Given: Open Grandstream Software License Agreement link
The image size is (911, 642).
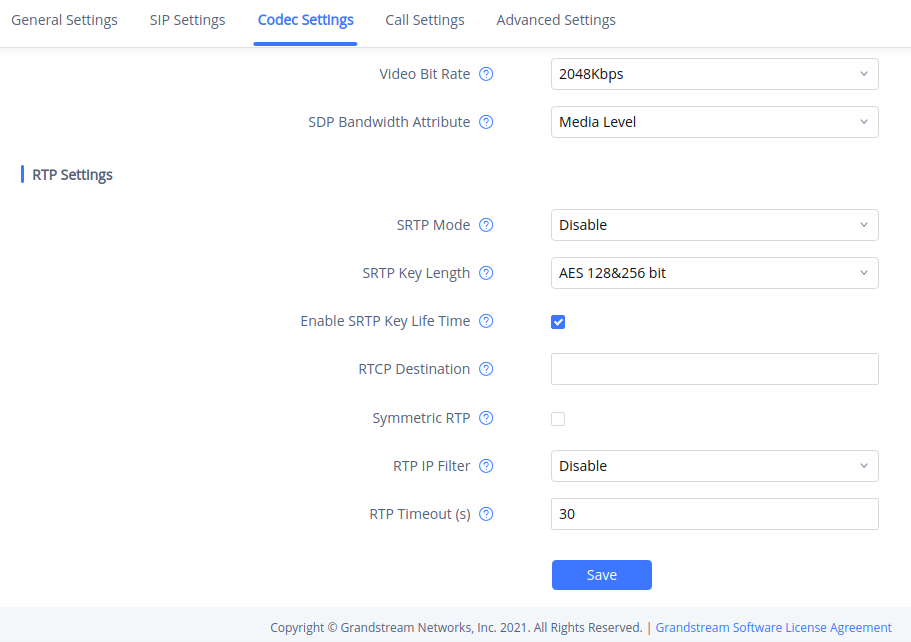Looking at the screenshot, I should pos(773,628).
